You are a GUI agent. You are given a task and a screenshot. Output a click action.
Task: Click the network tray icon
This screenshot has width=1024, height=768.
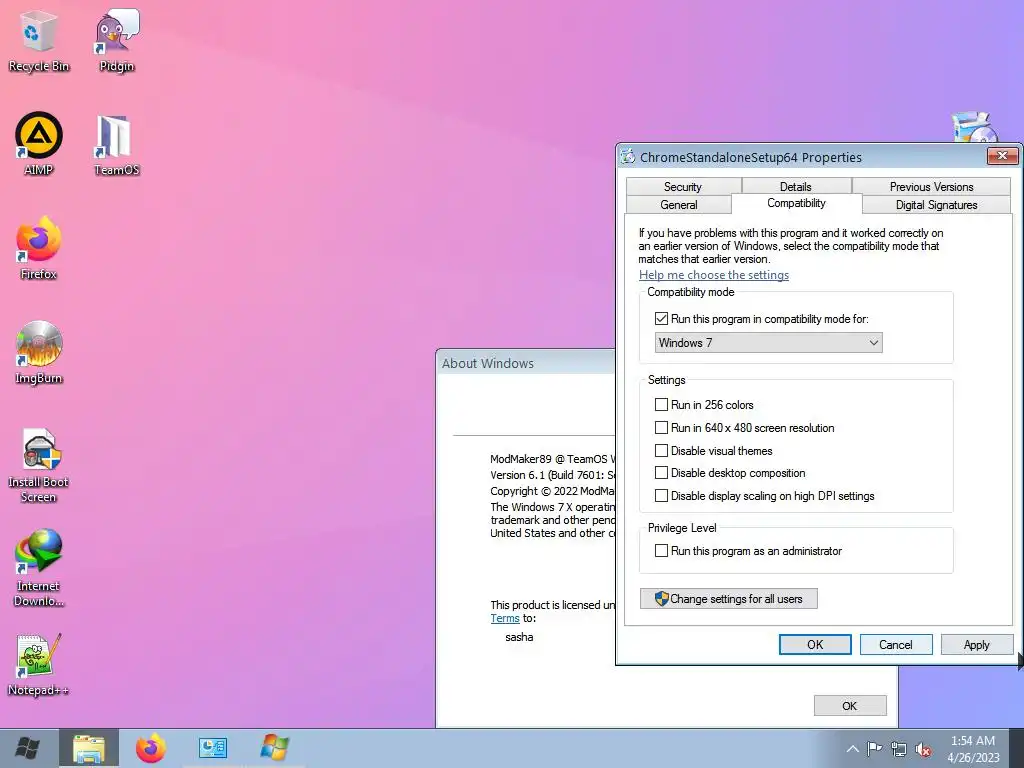click(x=899, y=748)
